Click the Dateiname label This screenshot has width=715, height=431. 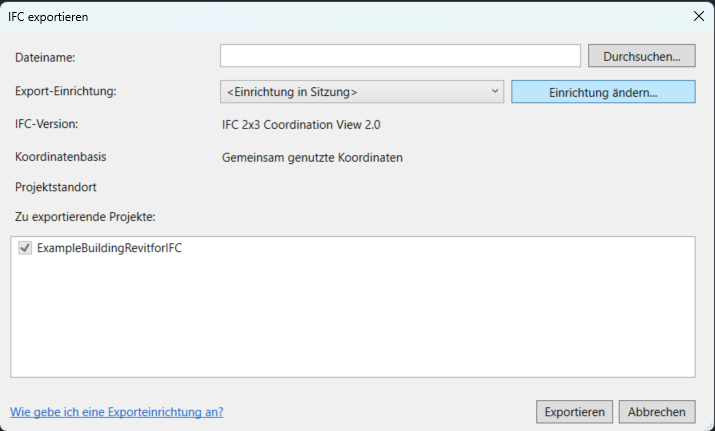[46, 58]
